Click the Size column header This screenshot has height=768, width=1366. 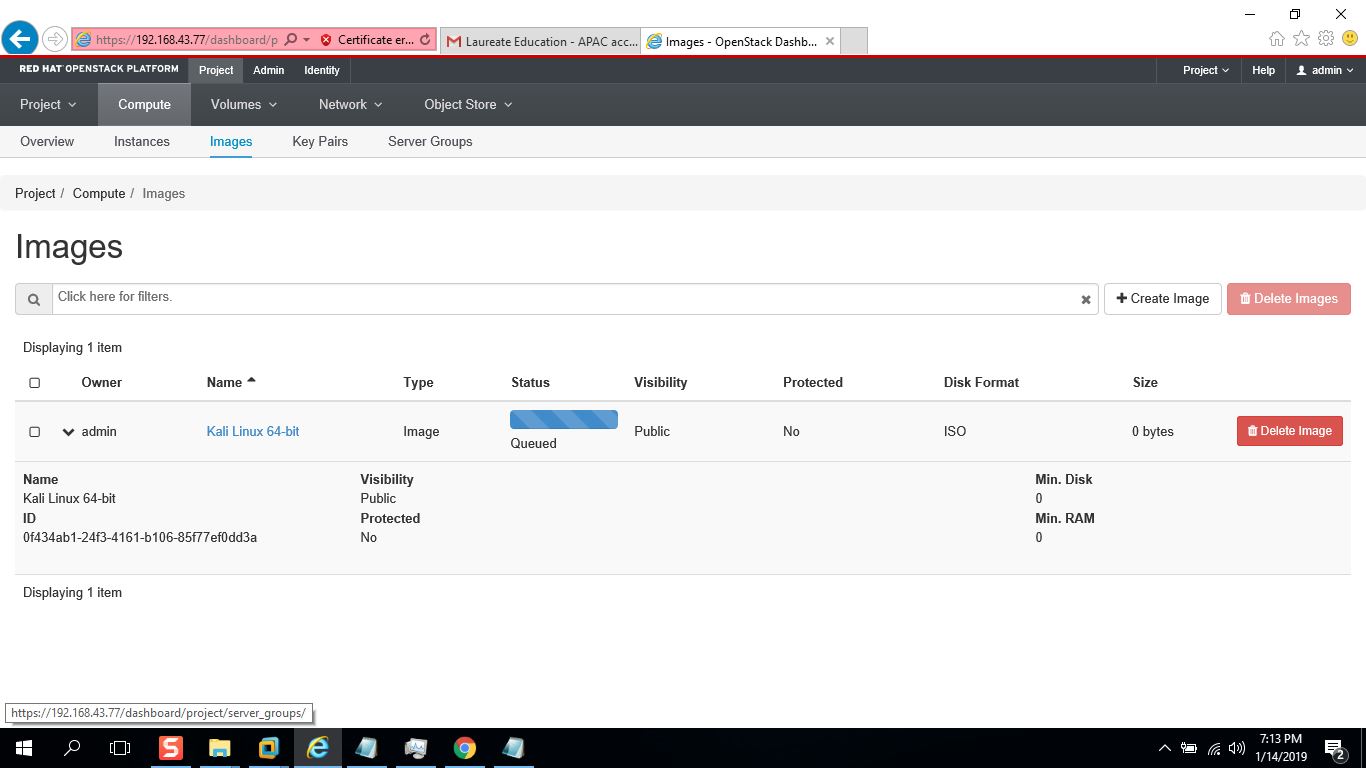1145,382
